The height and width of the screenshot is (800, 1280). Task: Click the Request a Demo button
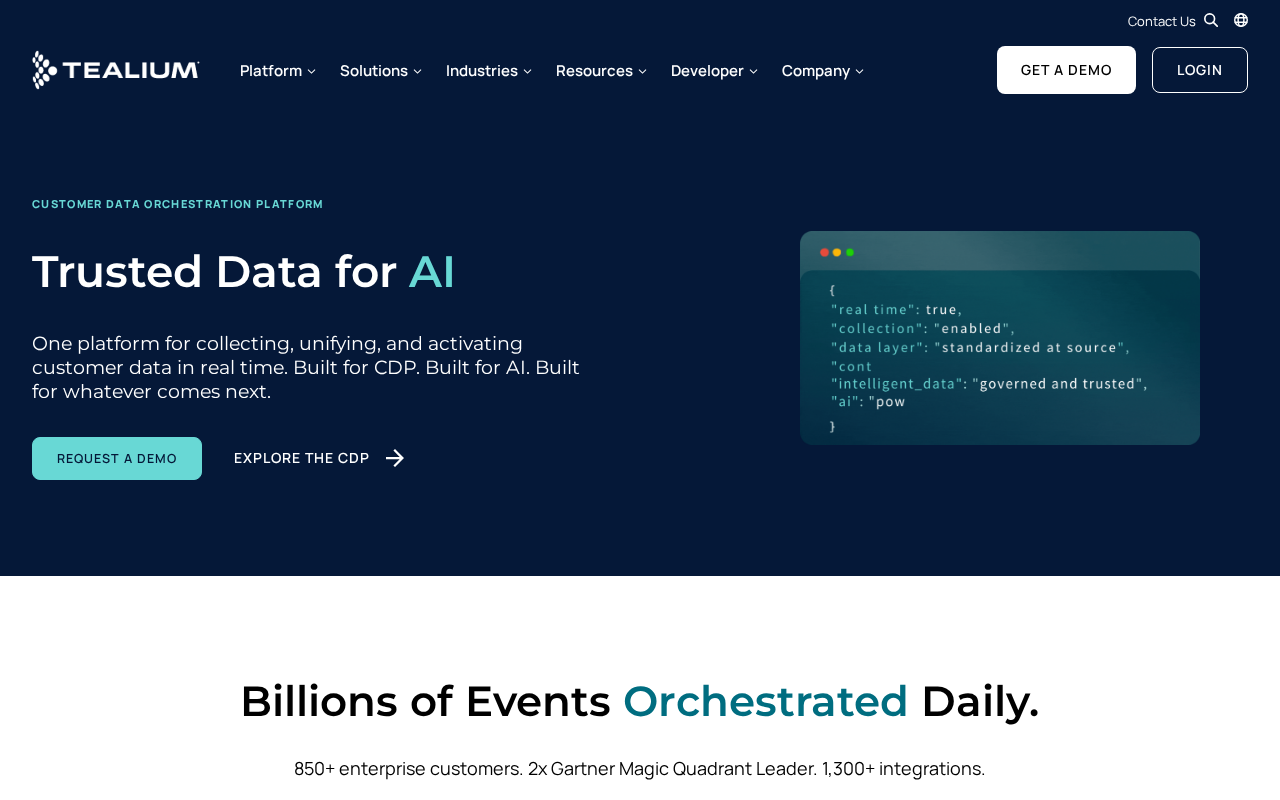click(117, 458)
